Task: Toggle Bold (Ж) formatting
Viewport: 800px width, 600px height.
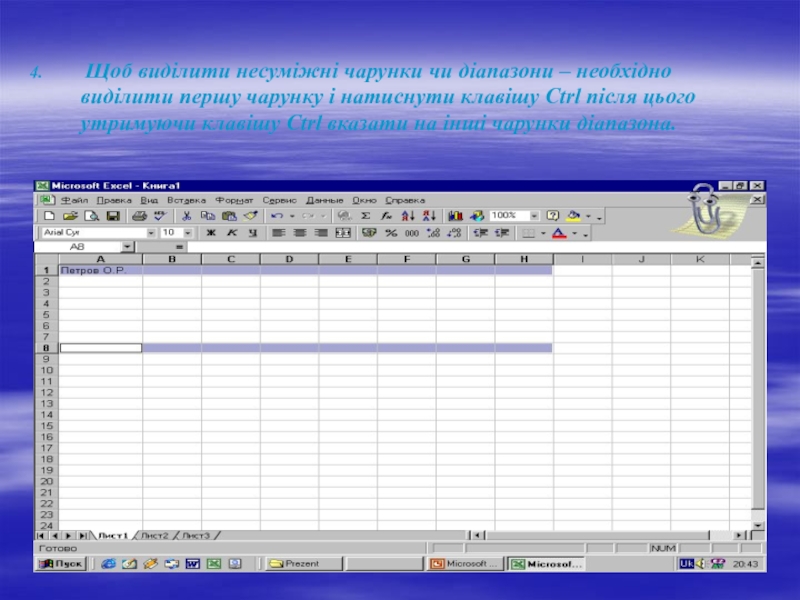Action: pos(211,233)
